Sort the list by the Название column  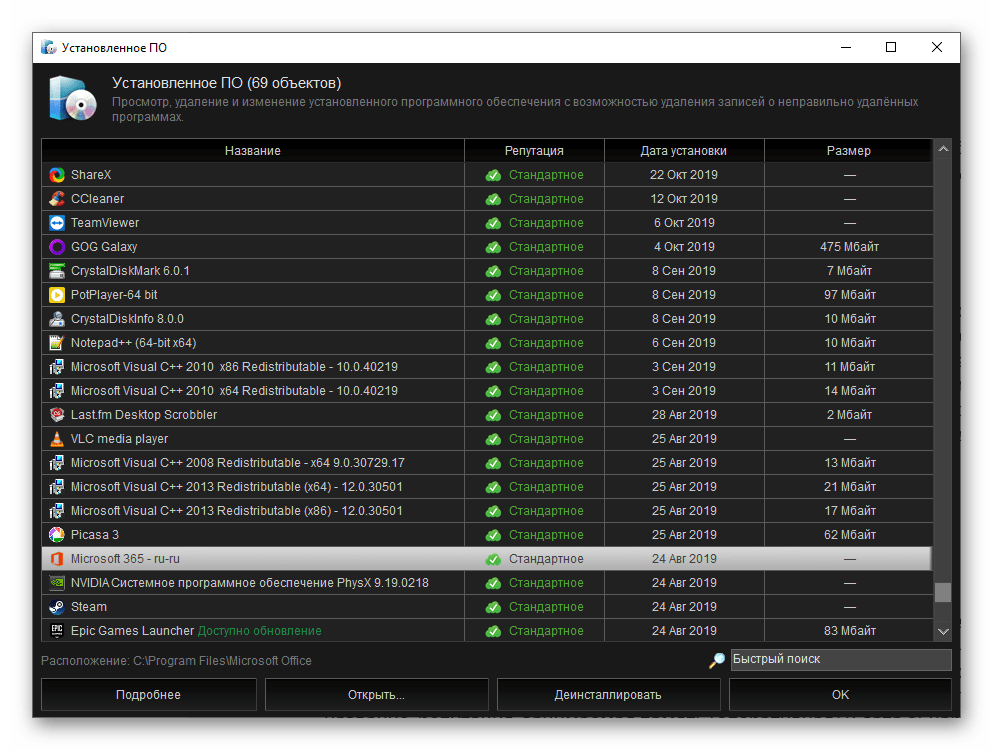coord(253,151)
